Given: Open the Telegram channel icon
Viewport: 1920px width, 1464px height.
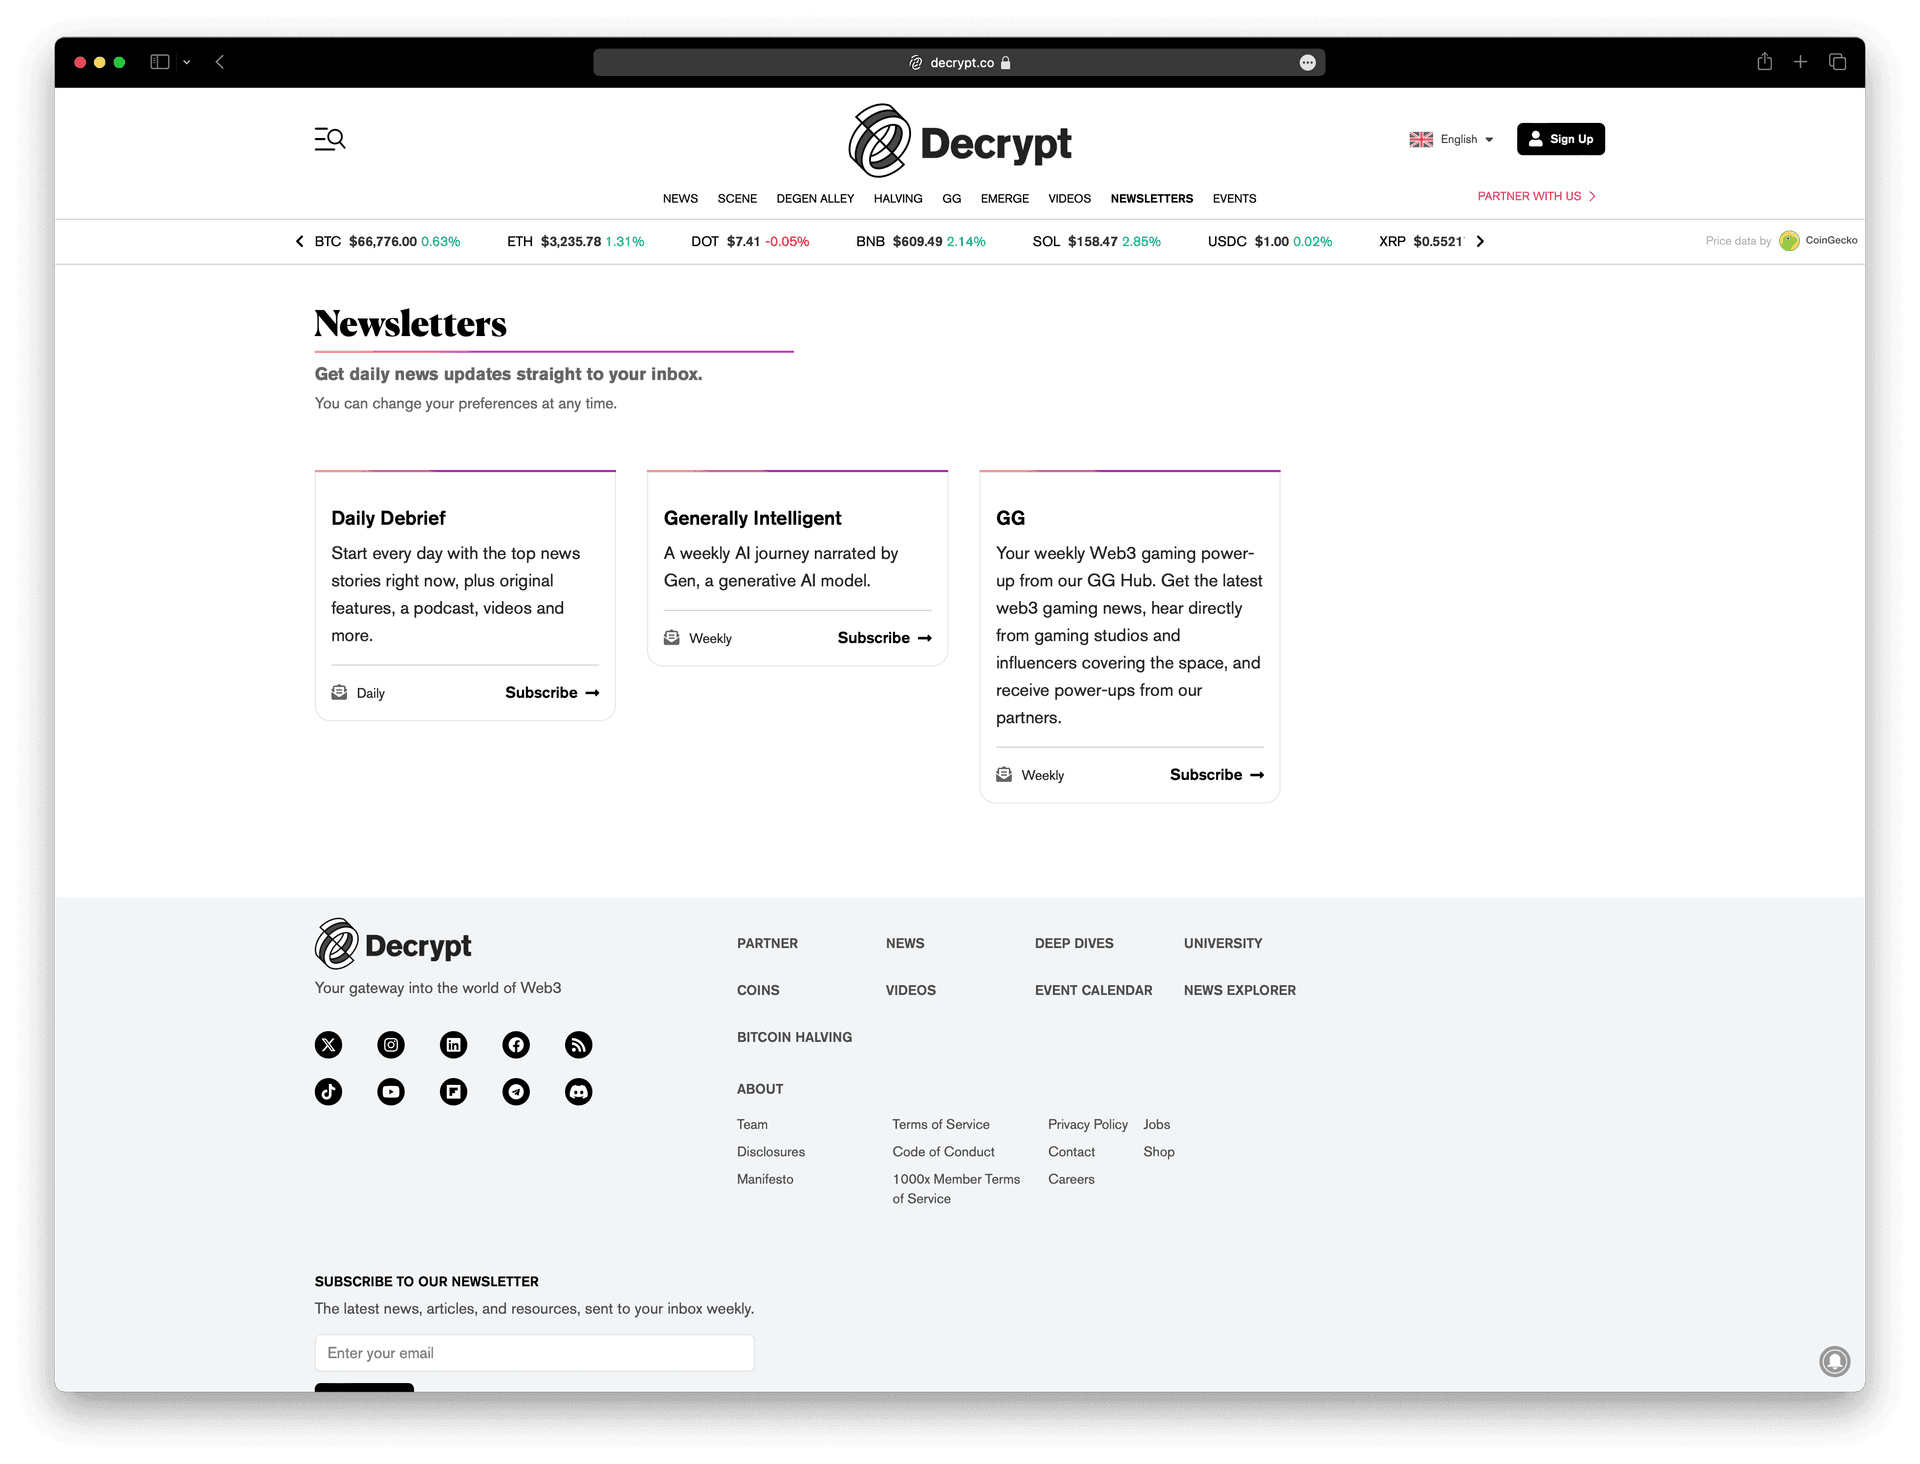Looking at the screenshot, I should click(x=516, y=1091).
